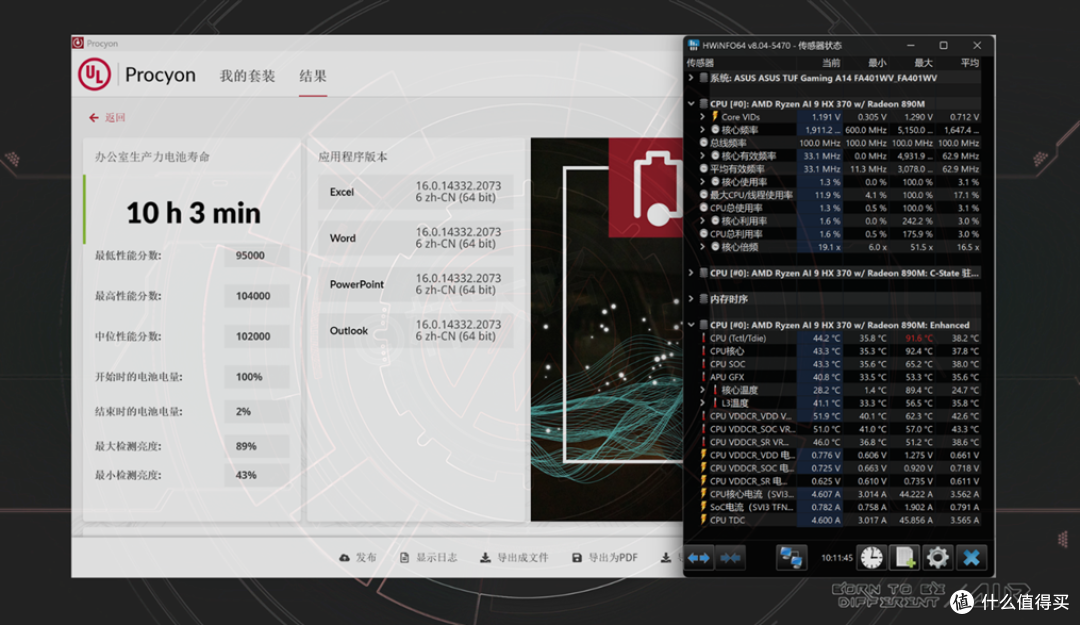Expand the 核心利用率 row in HWiNFO
Viewport: 1080px width, 625px height.
pos(703,221)
